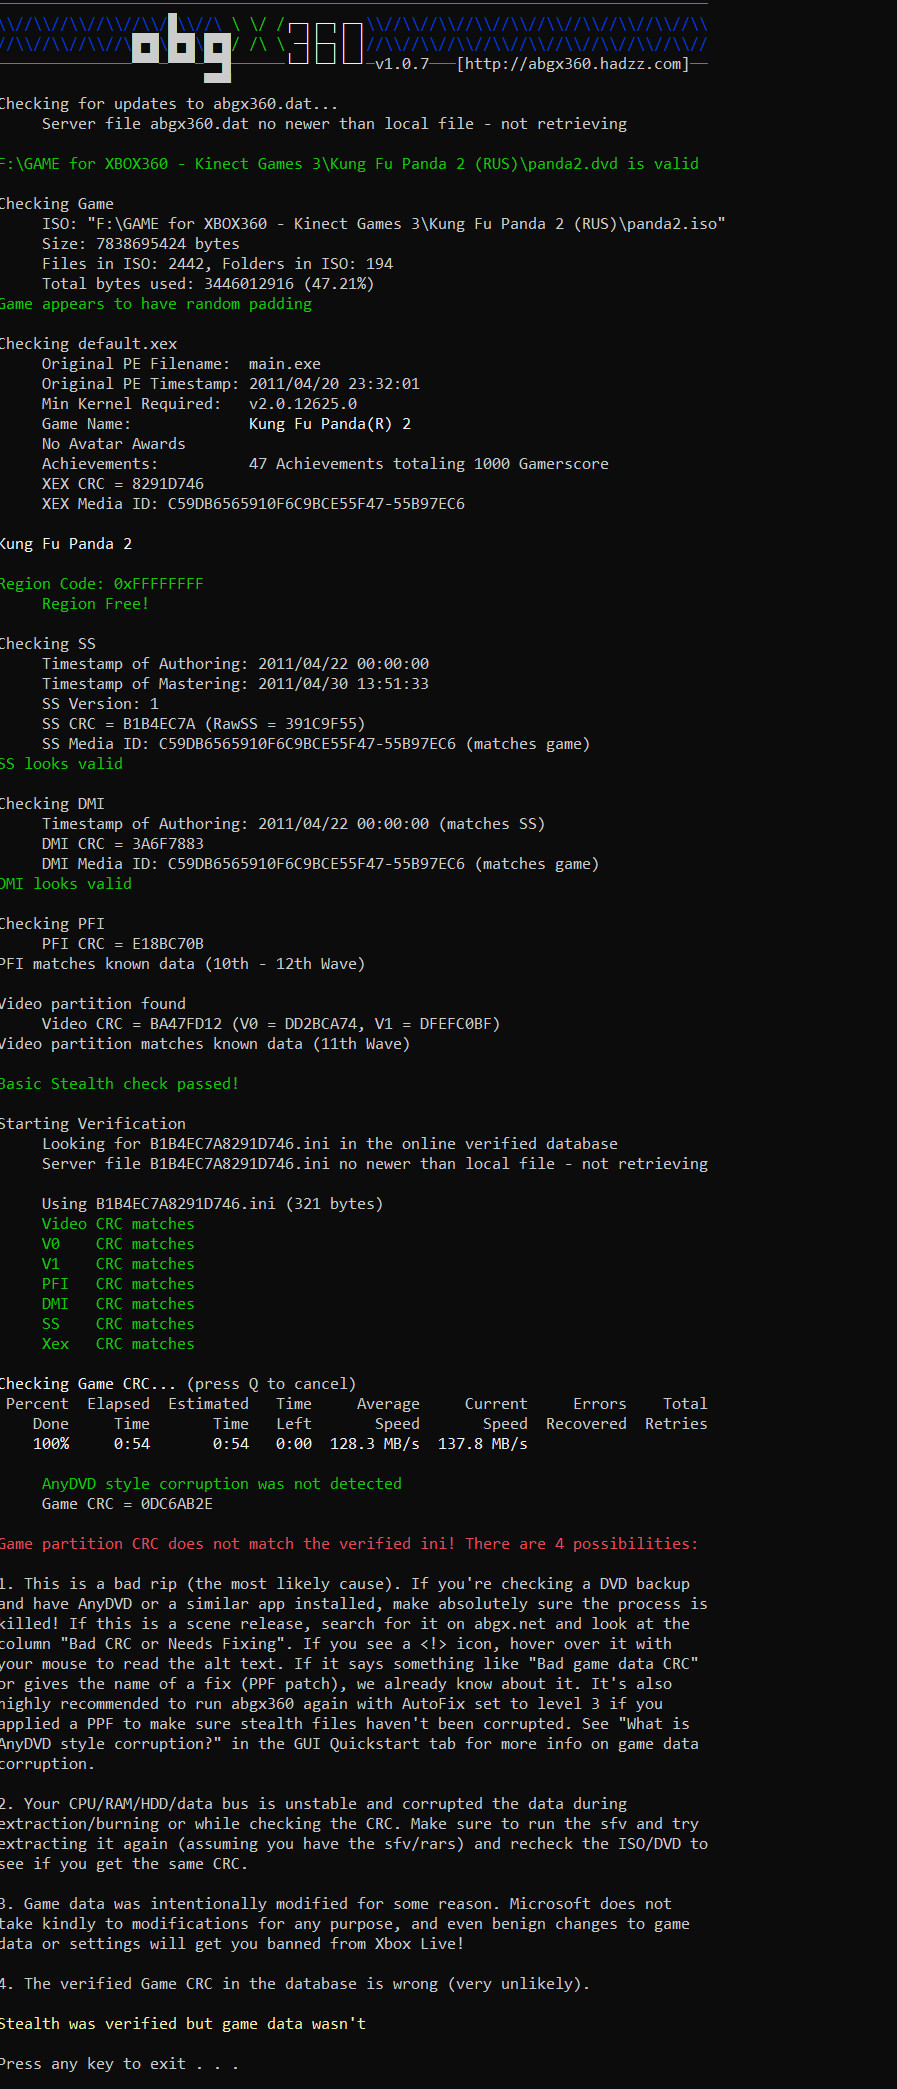Click the PE timestamp 2011/04/20 23:32:01
This screenshot has height=2089, width=897.
coord(334,384)
